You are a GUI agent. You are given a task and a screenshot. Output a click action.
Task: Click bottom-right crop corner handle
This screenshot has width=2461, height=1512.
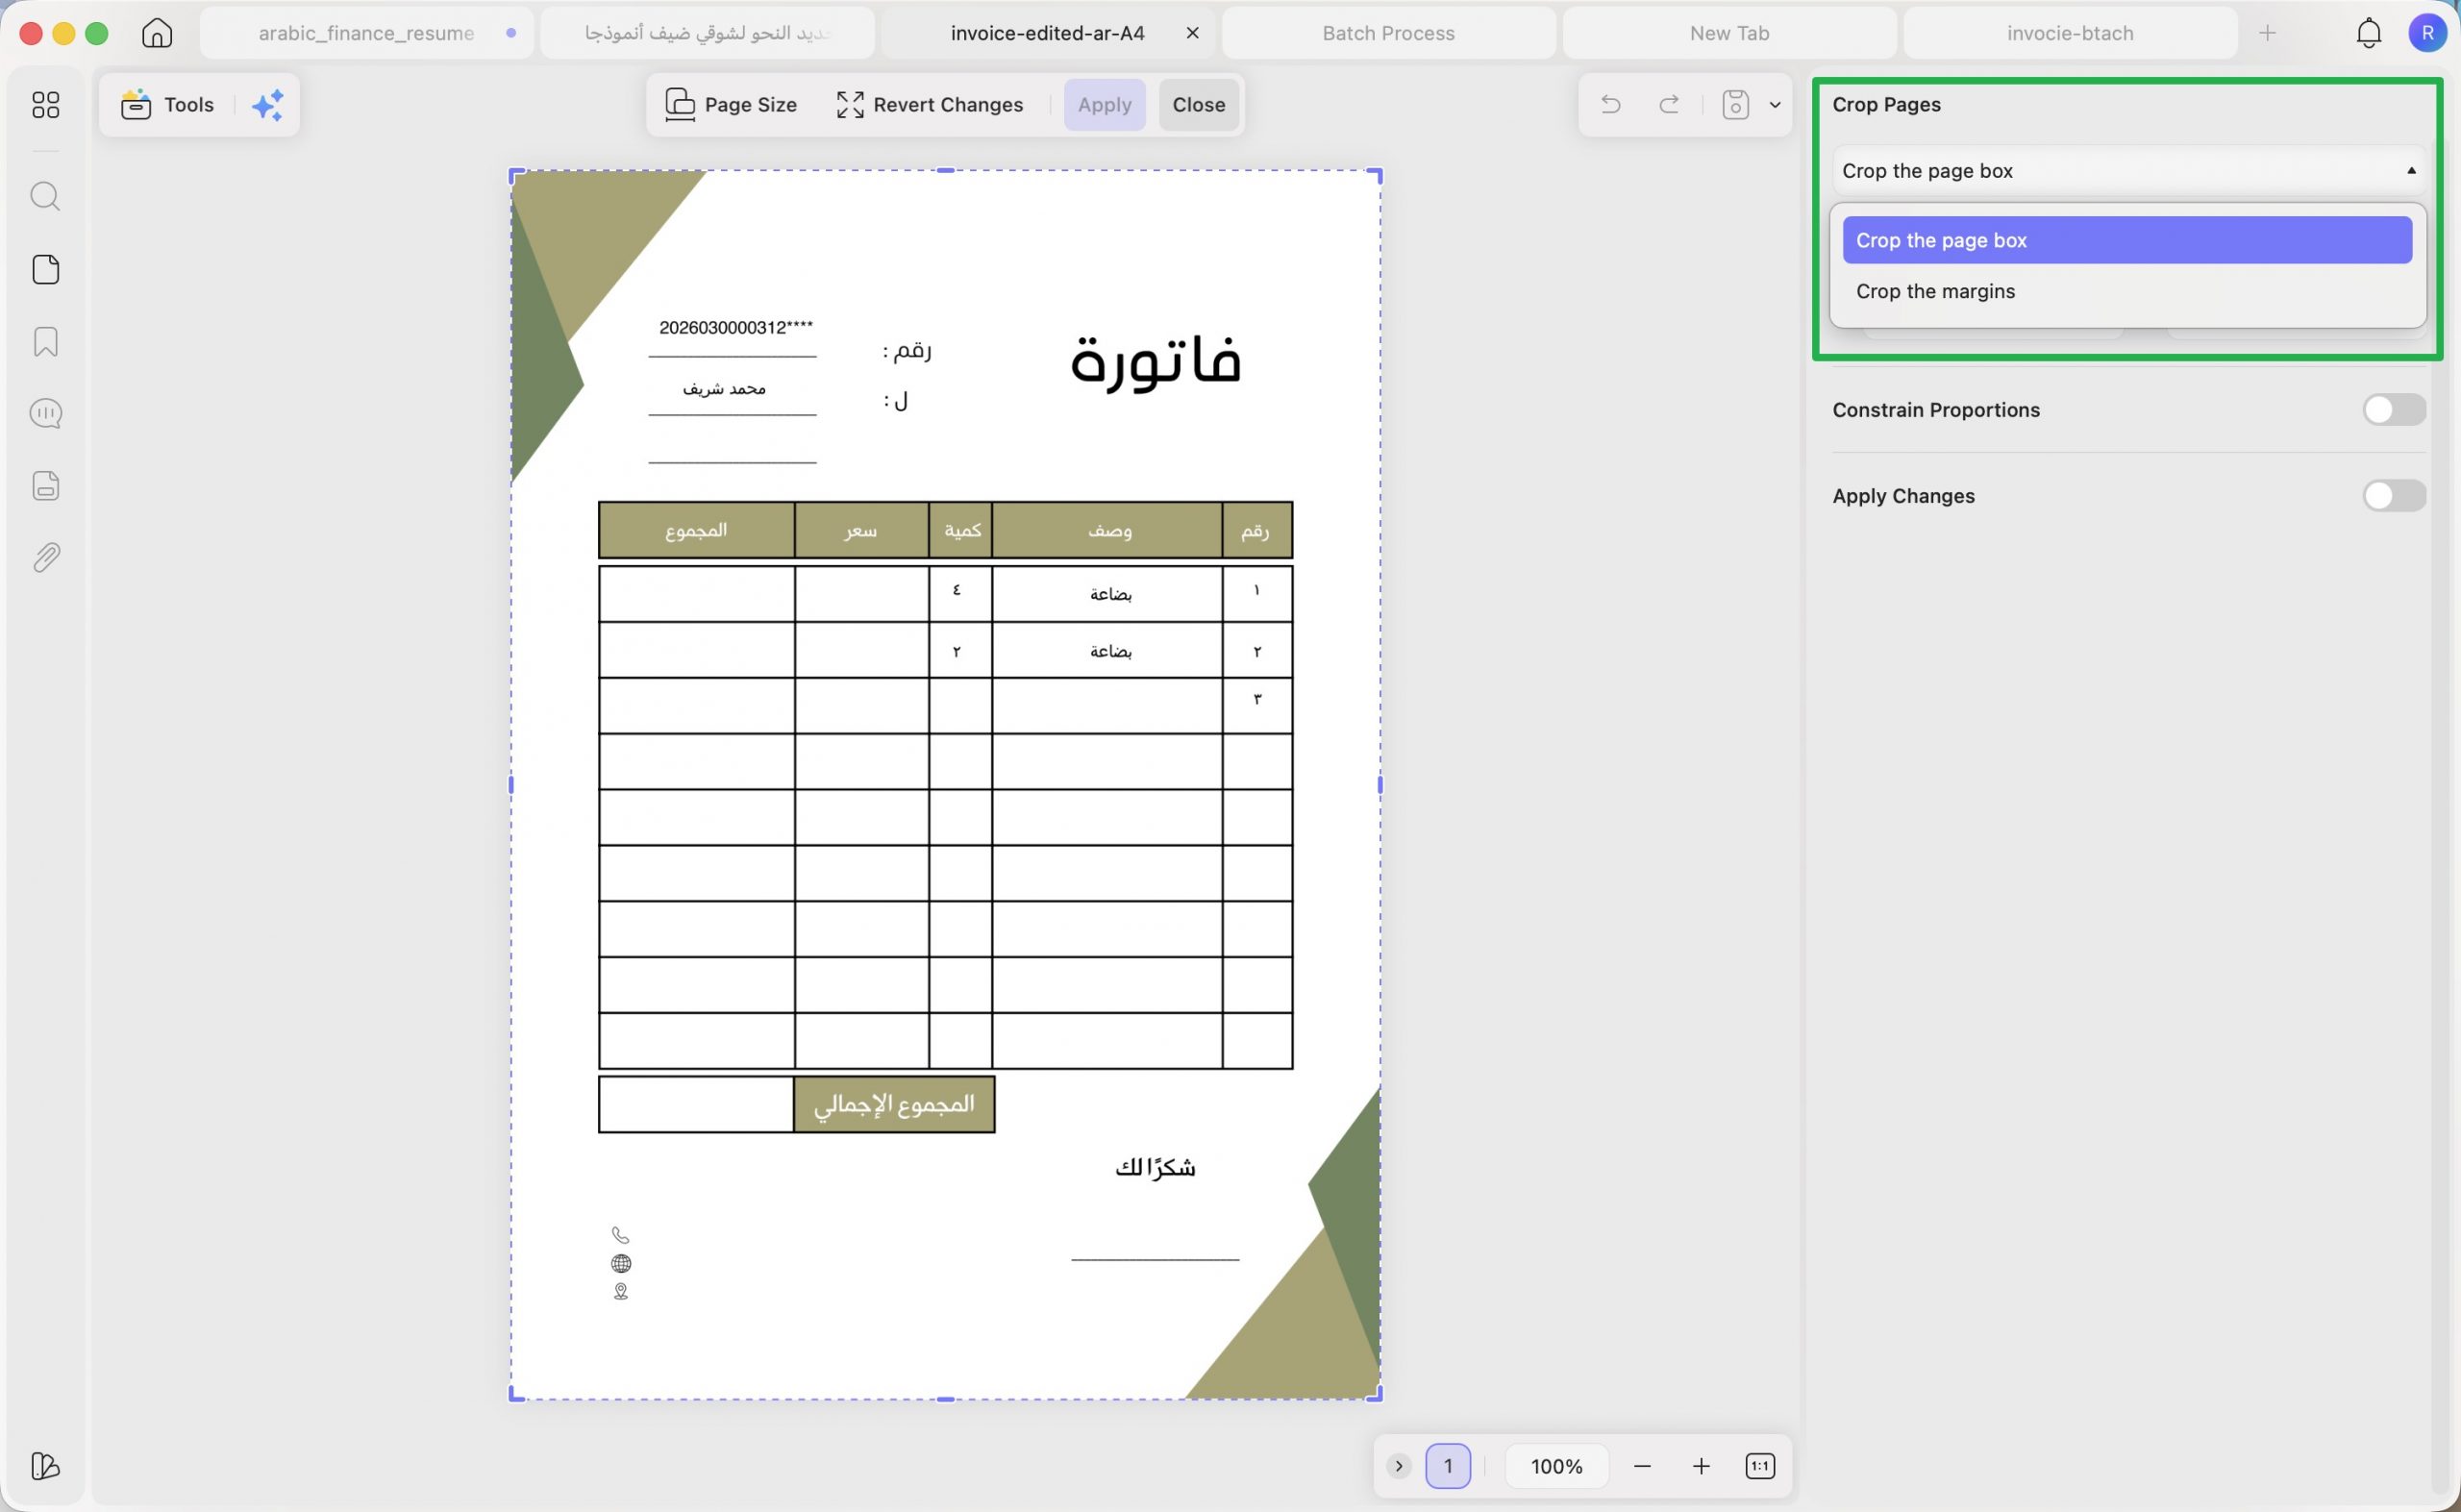(1376, 1394)
